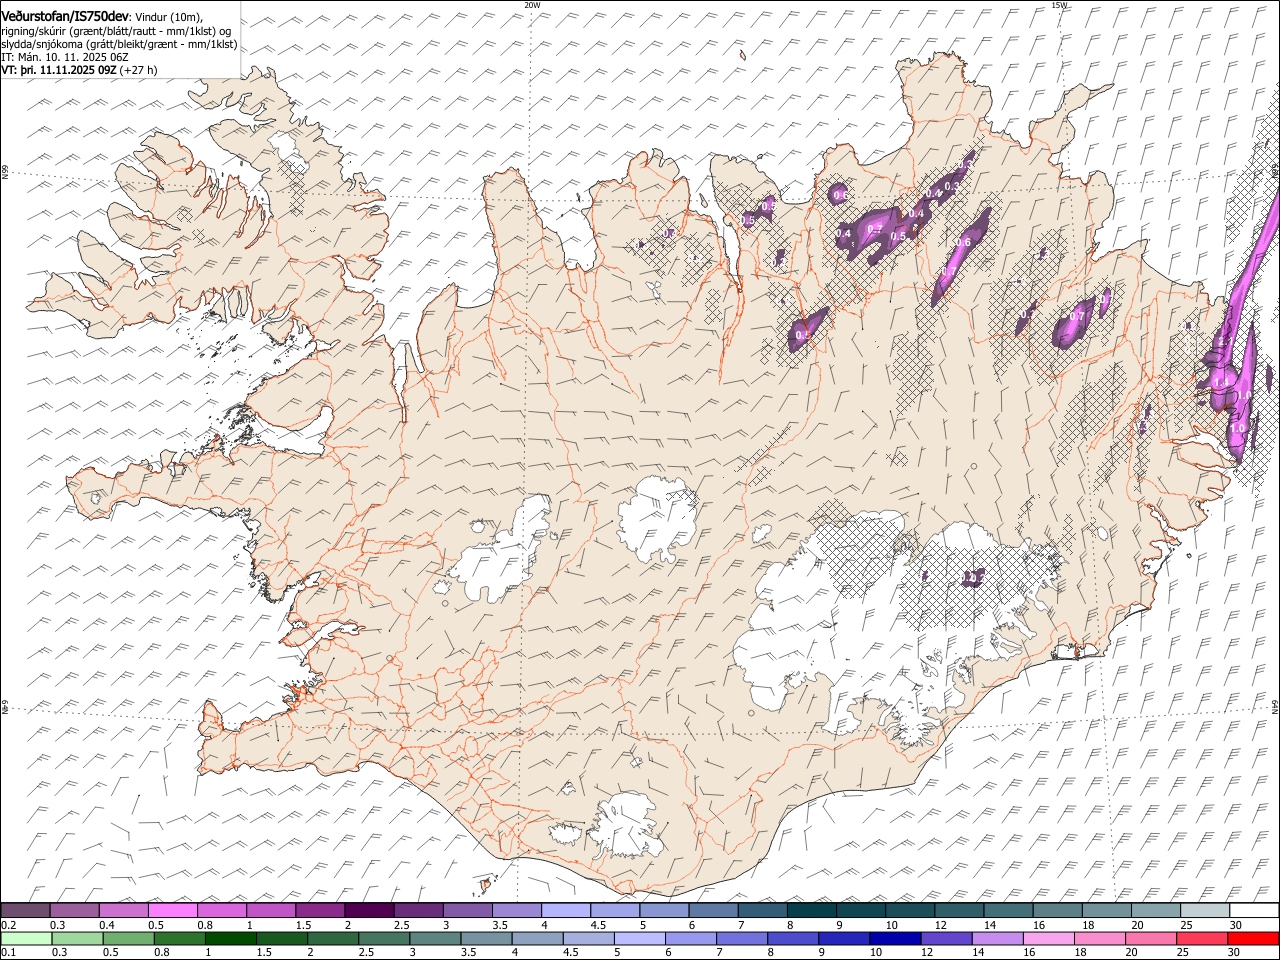
Task: Pick the magenta swatch between 1.5 and 2, snow scale
Action: point(320,910)
